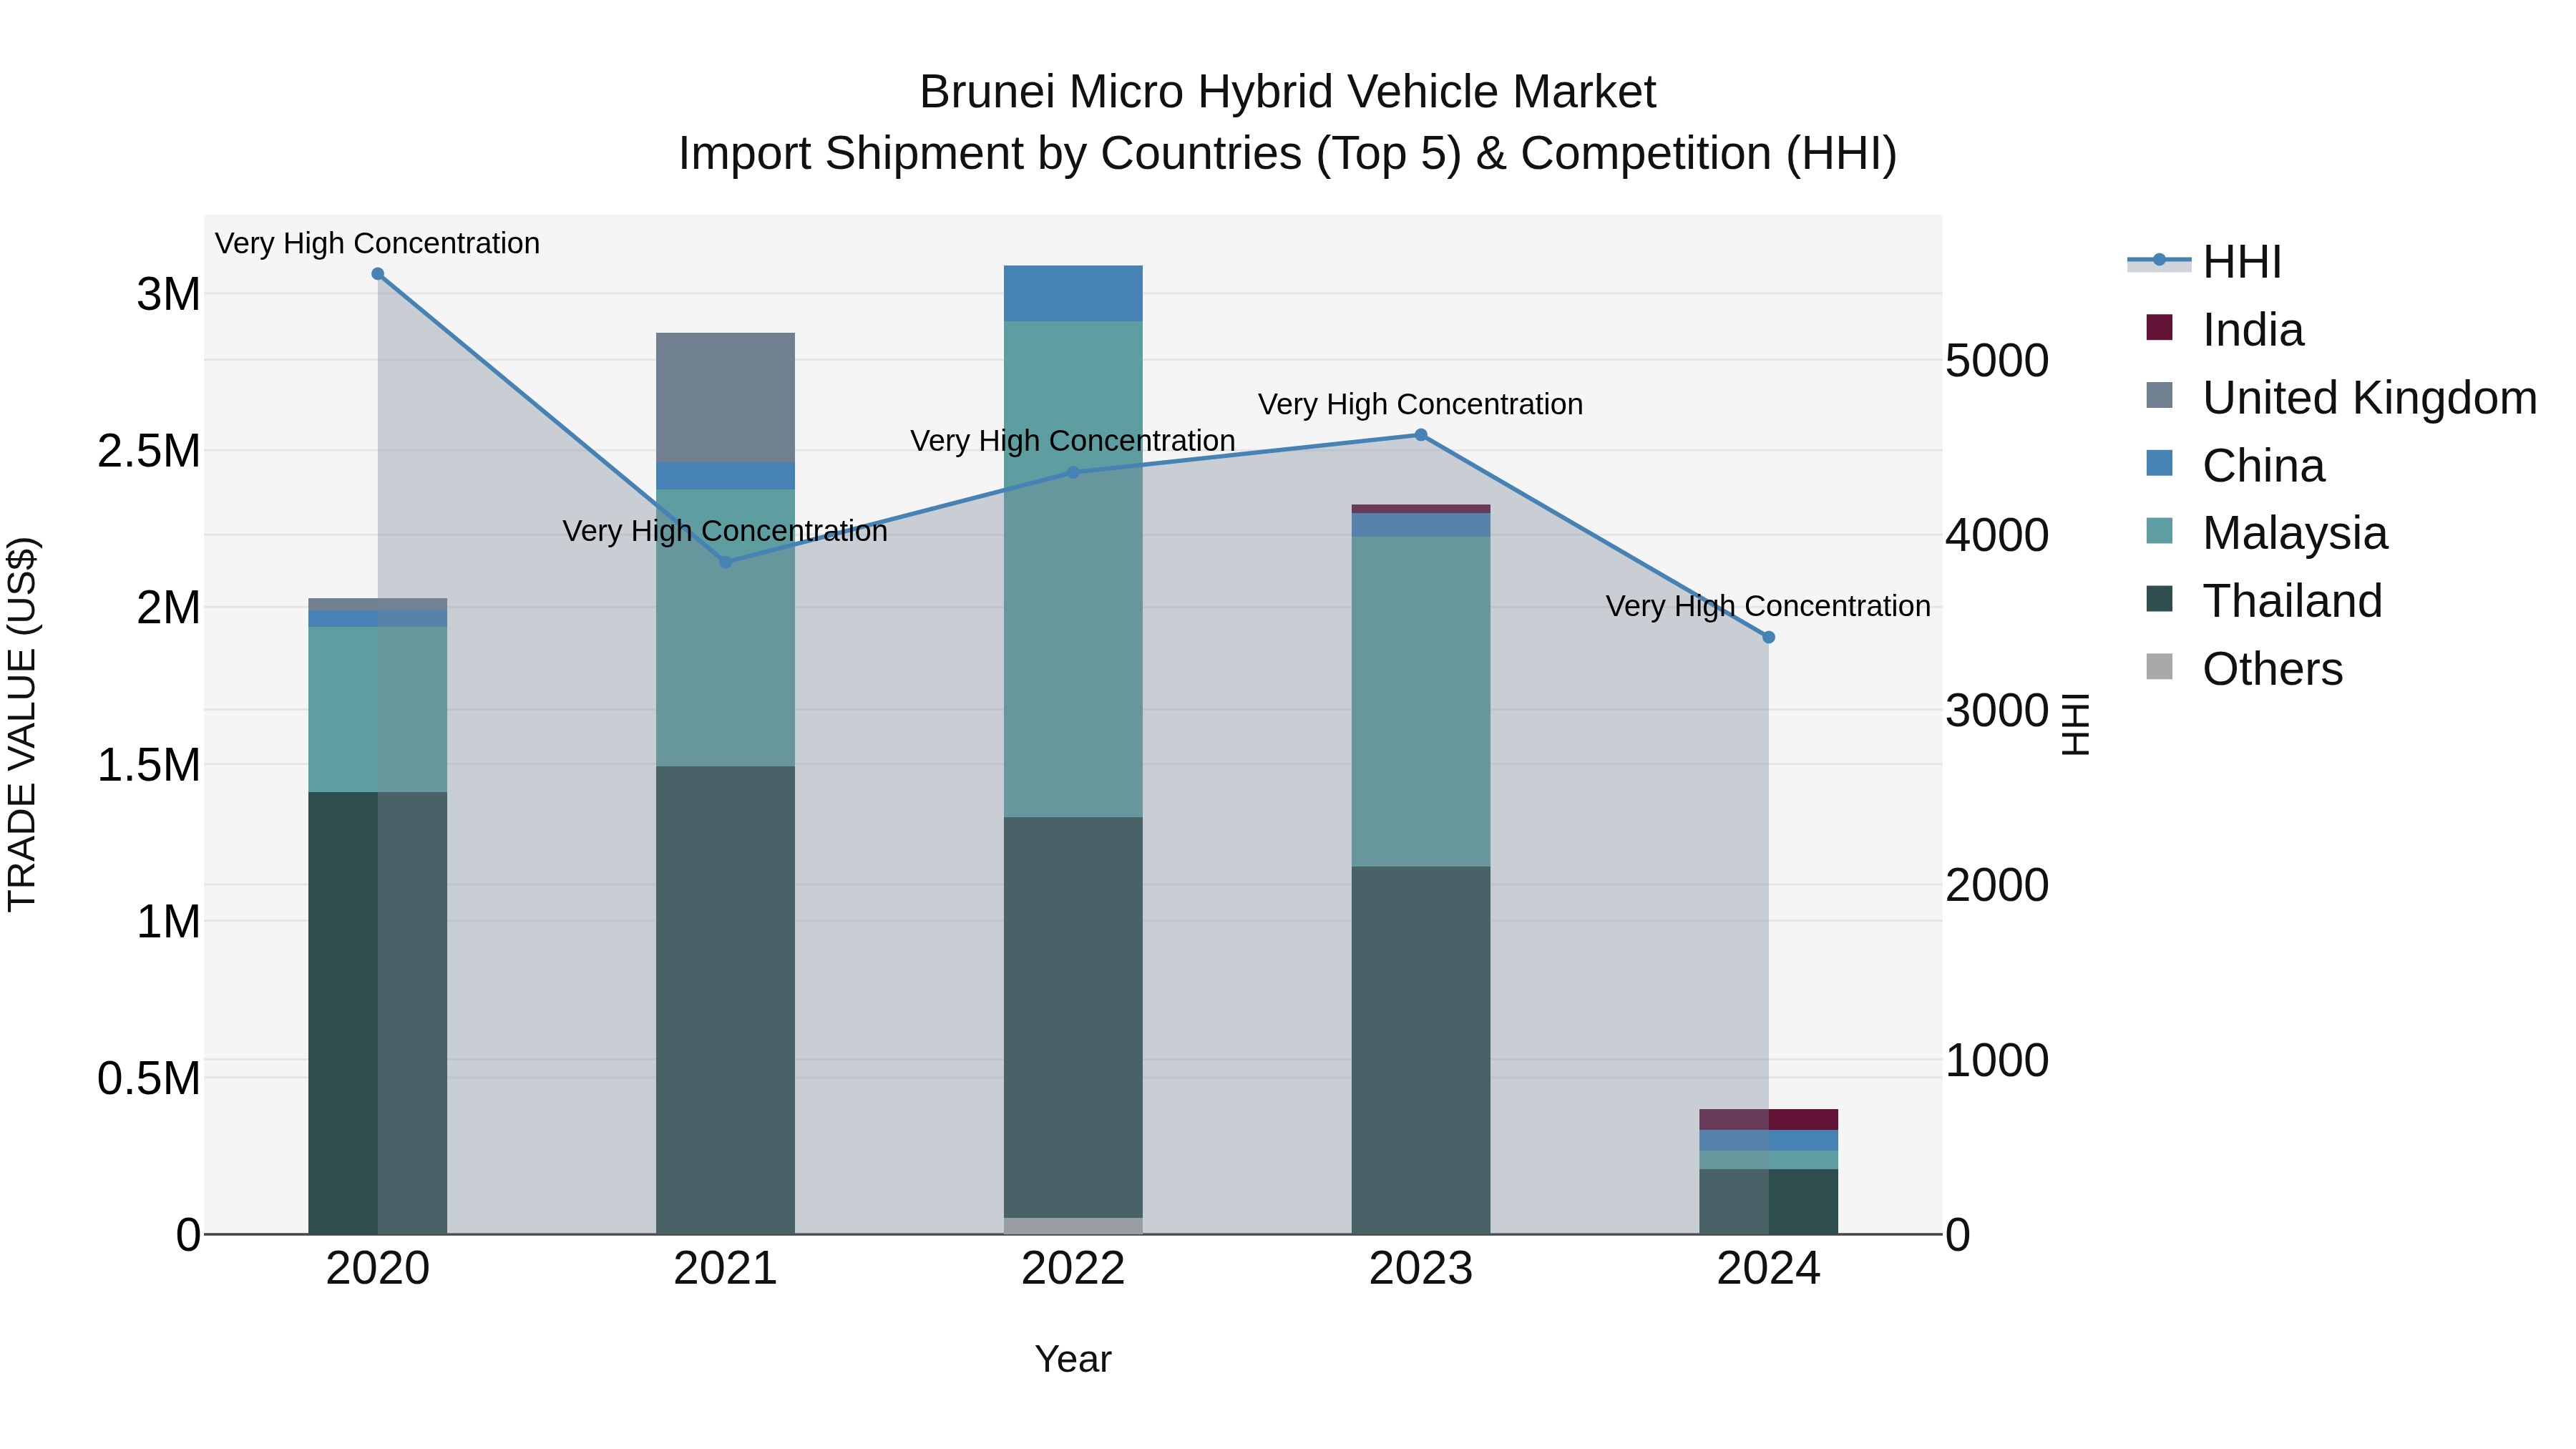Click the 2023 HHI data point
The image size is (2576, 1449).
[1421, 435]
